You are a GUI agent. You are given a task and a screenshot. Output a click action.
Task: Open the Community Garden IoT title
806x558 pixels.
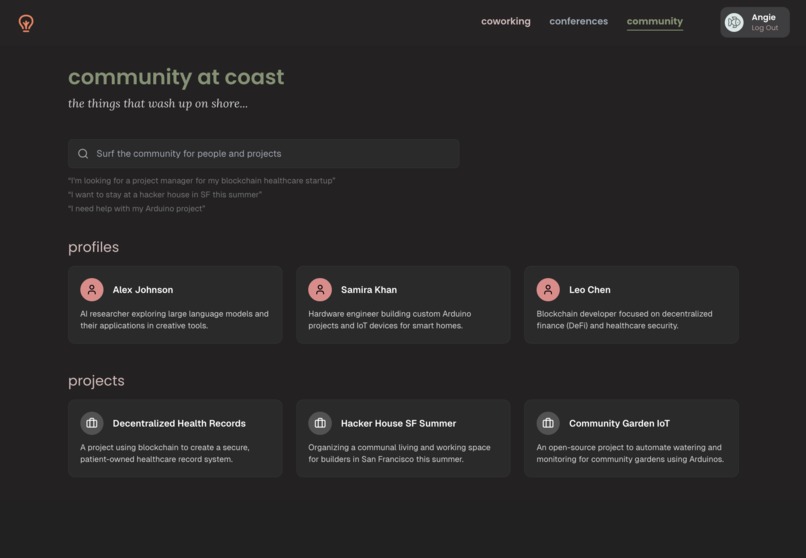(x=619, y=423)
